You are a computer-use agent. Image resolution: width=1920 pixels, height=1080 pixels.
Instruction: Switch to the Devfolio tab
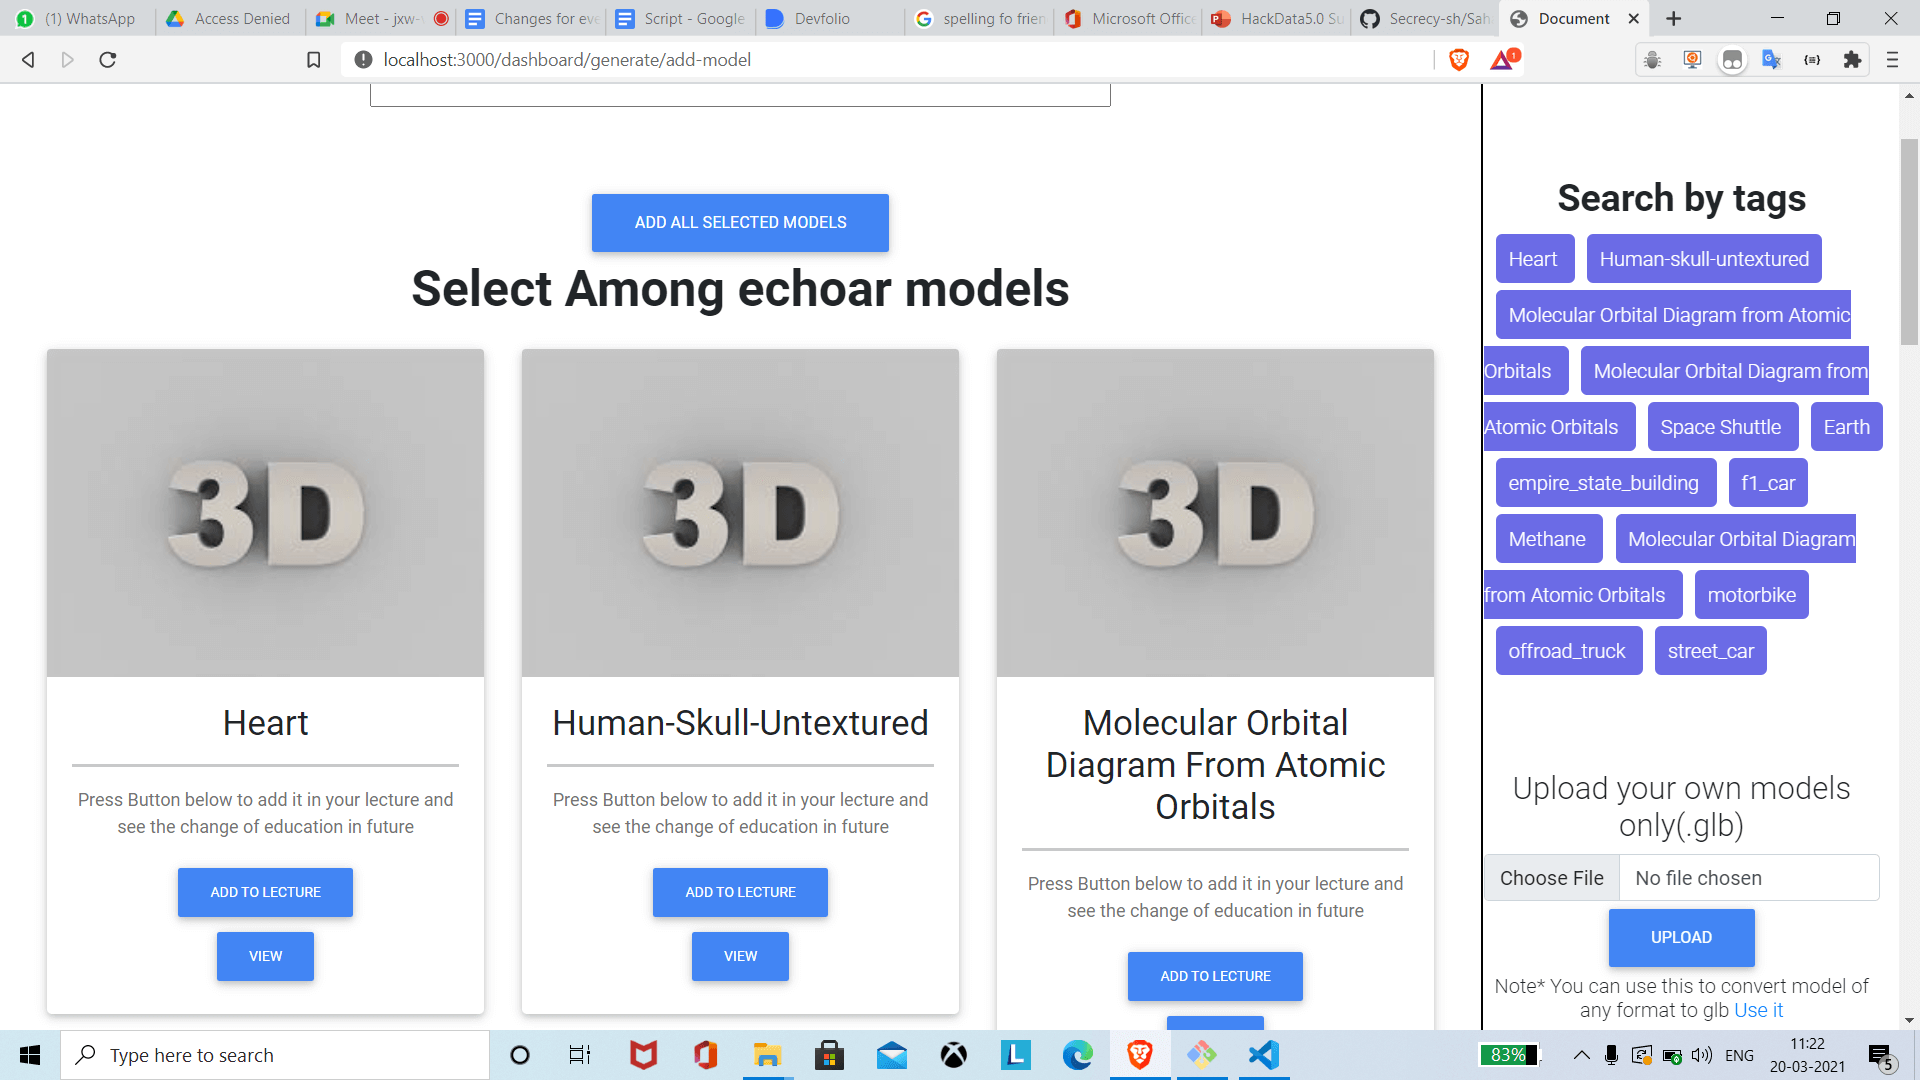[820, 19]
